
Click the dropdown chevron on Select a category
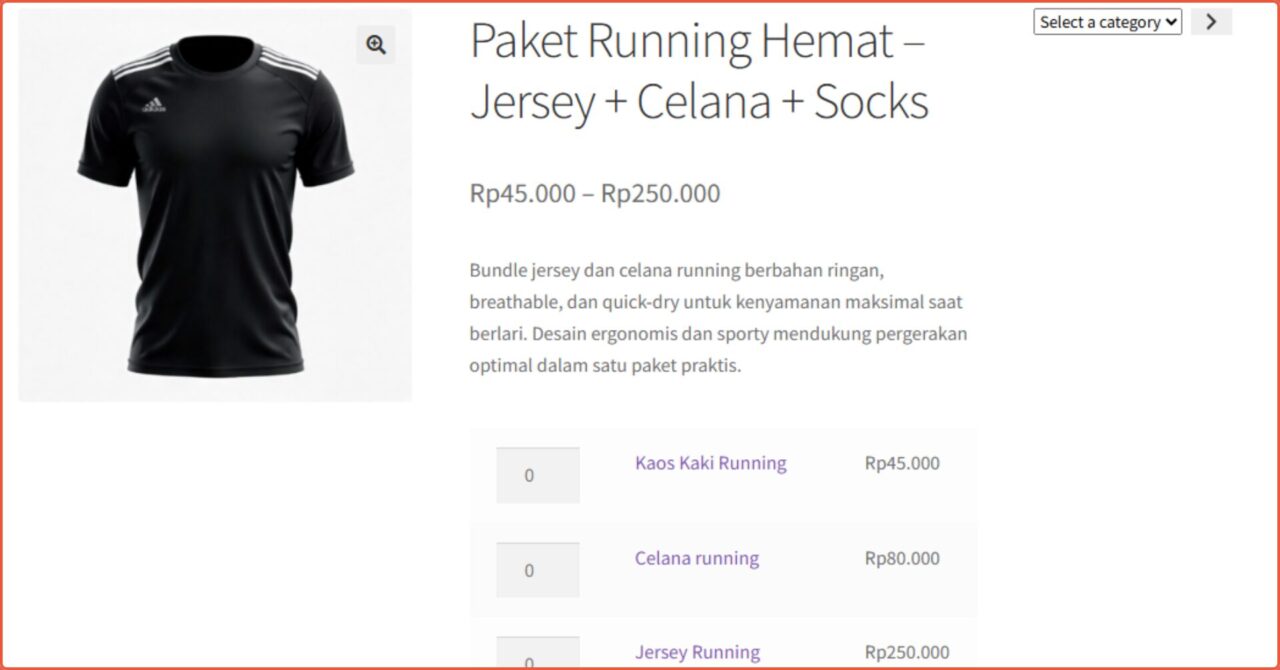[x=1170, y=21]
